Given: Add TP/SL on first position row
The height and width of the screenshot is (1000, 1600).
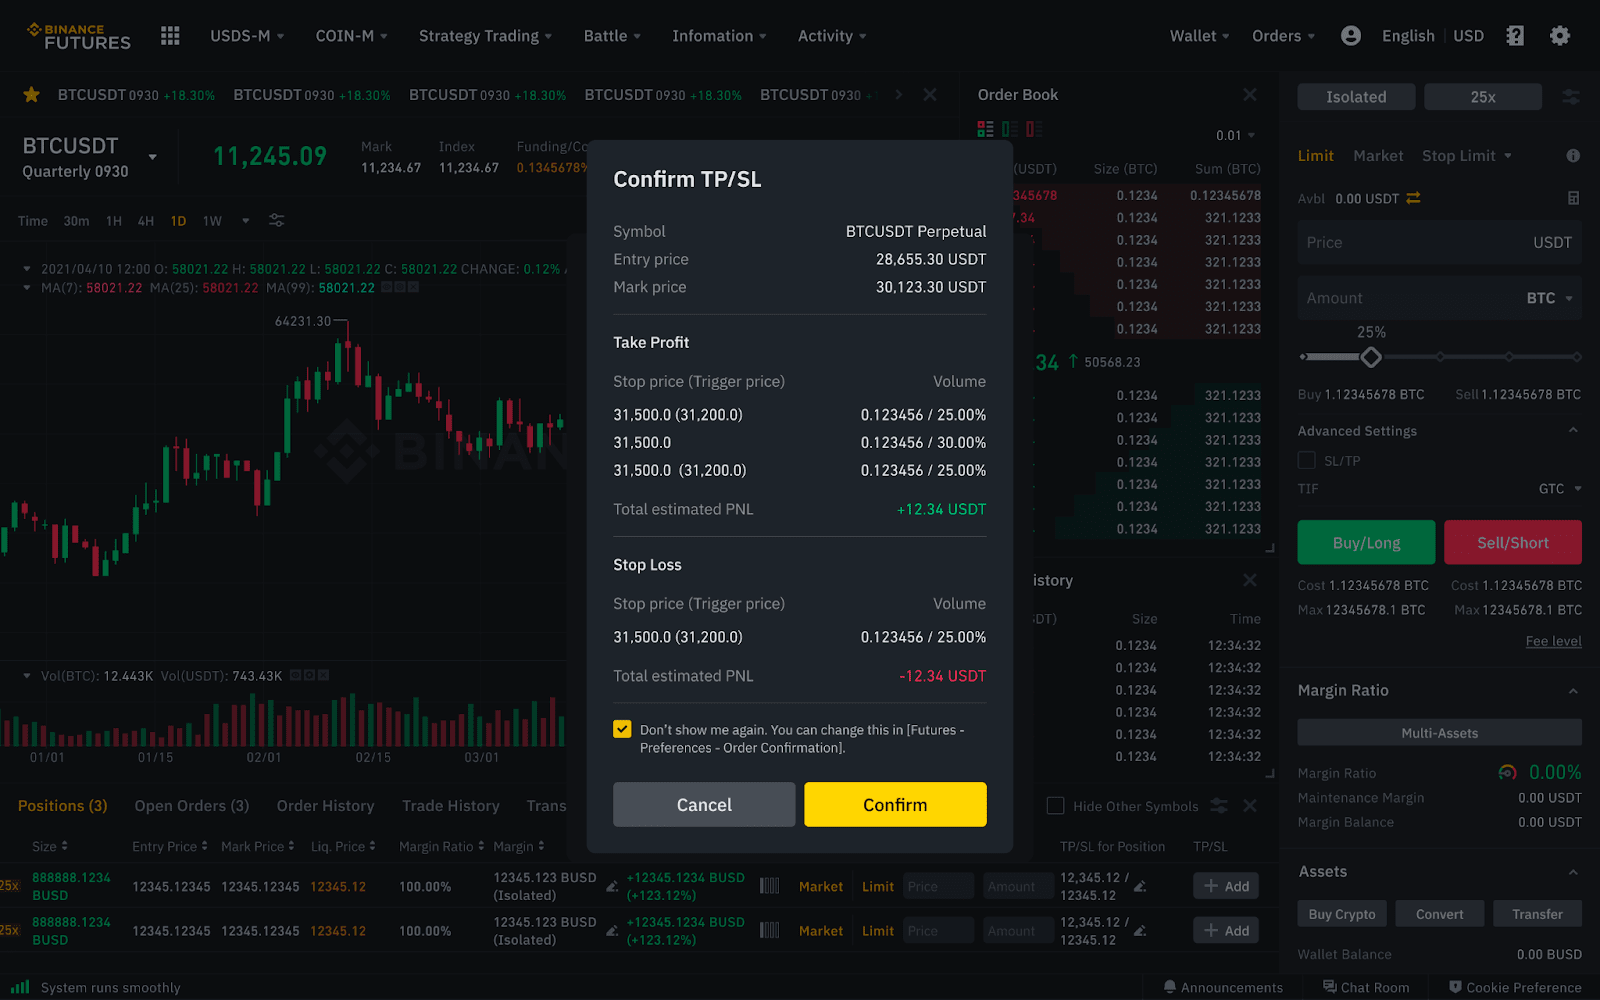Looking at the screenshot, I should coord(1226,886).
